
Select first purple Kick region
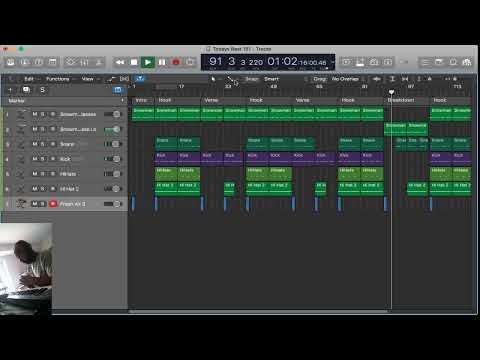coord(166,159)
